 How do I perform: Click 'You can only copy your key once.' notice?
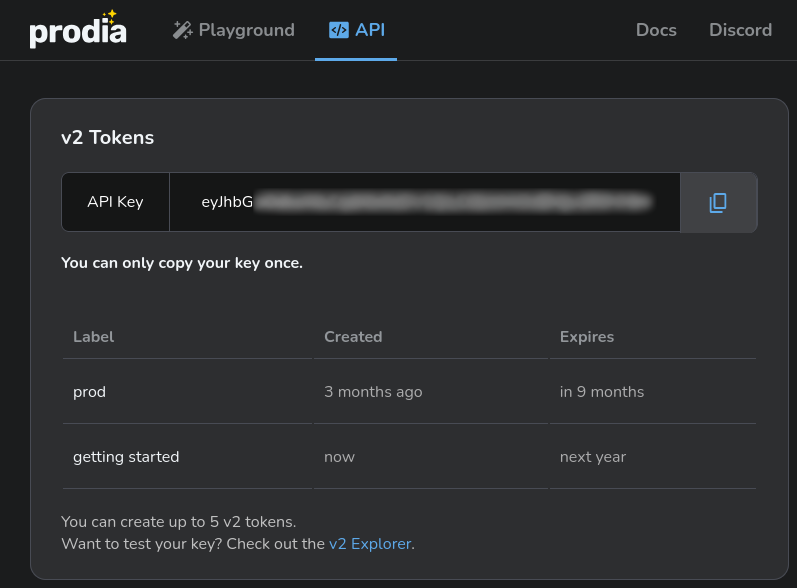click(182, 263)
